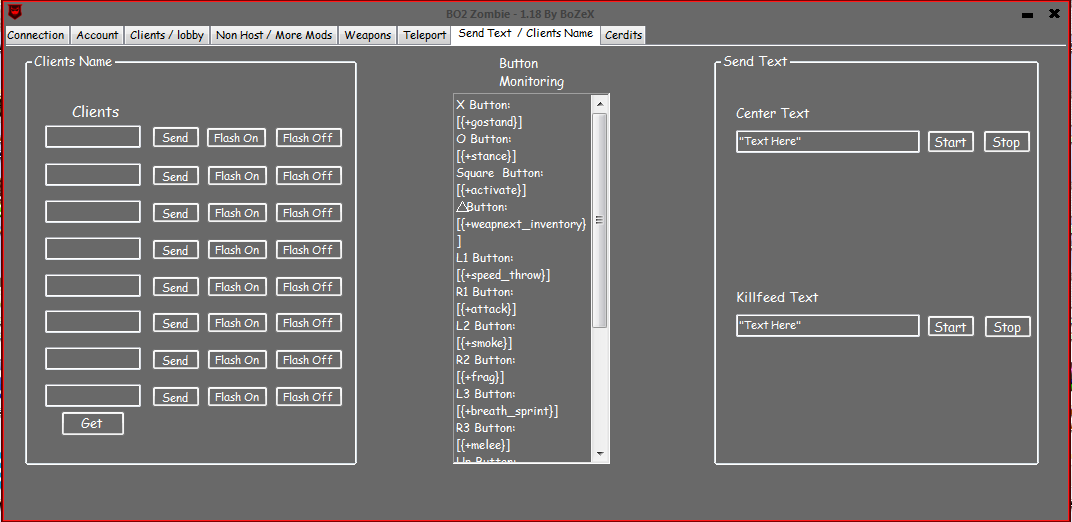Open the Cerdits tab
This screenshot has height=522, width=1072.
click(x=624, y=36)
